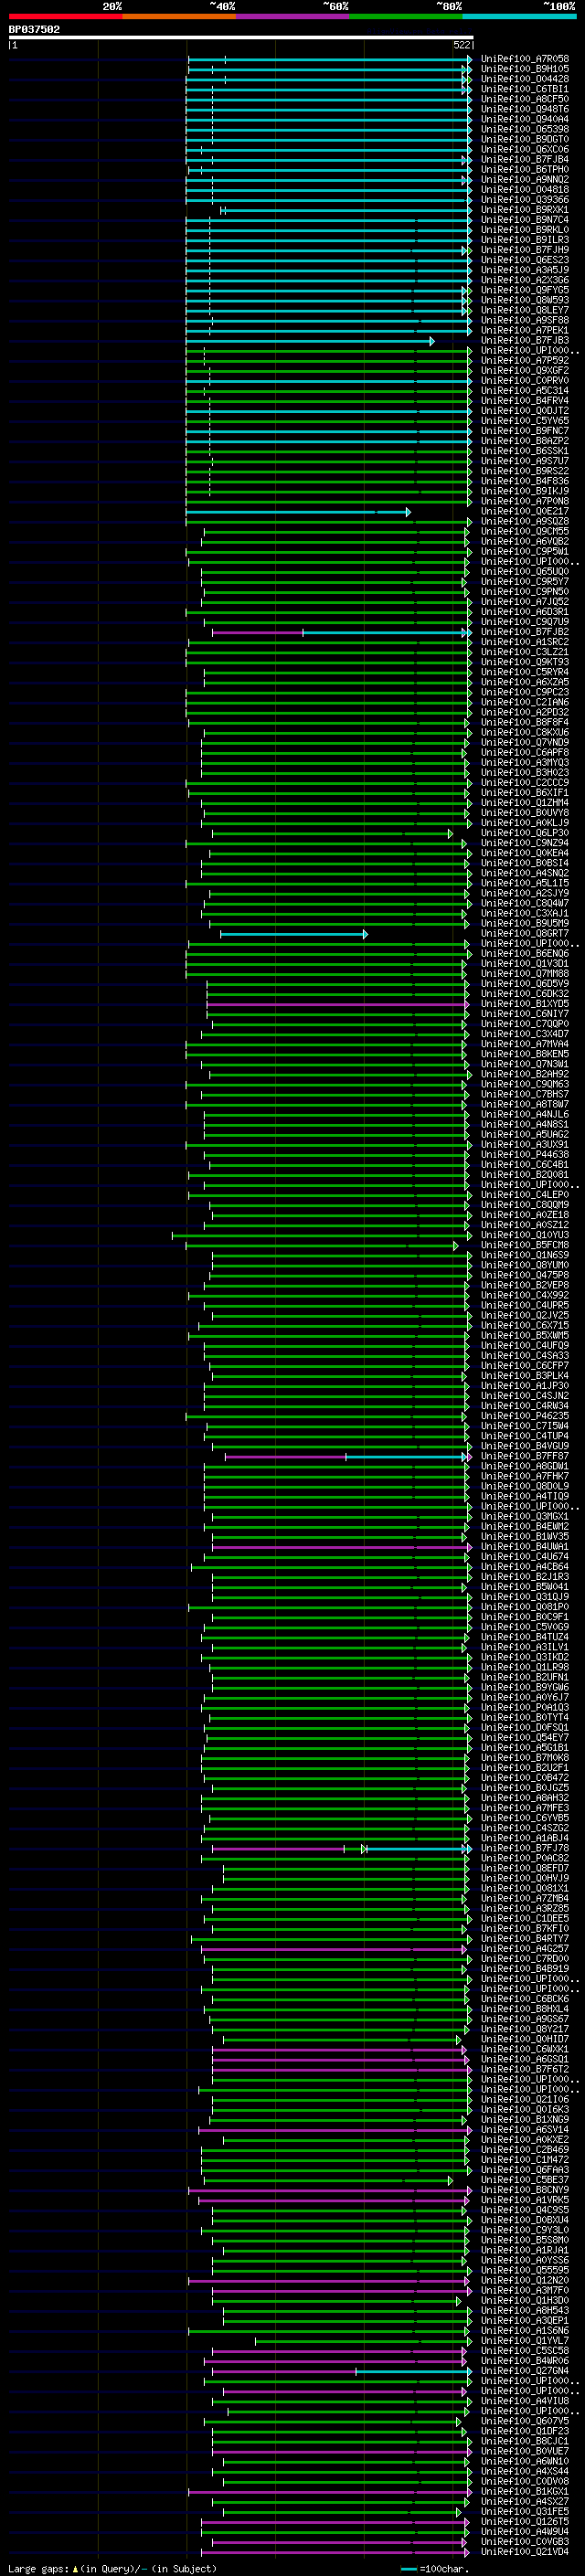Image resolution: width=585 pixels, height=2576 pixels.
Task: Click the cyan alignment bar for UniRef100_Q0E217
Action: [x=297, y=511]
